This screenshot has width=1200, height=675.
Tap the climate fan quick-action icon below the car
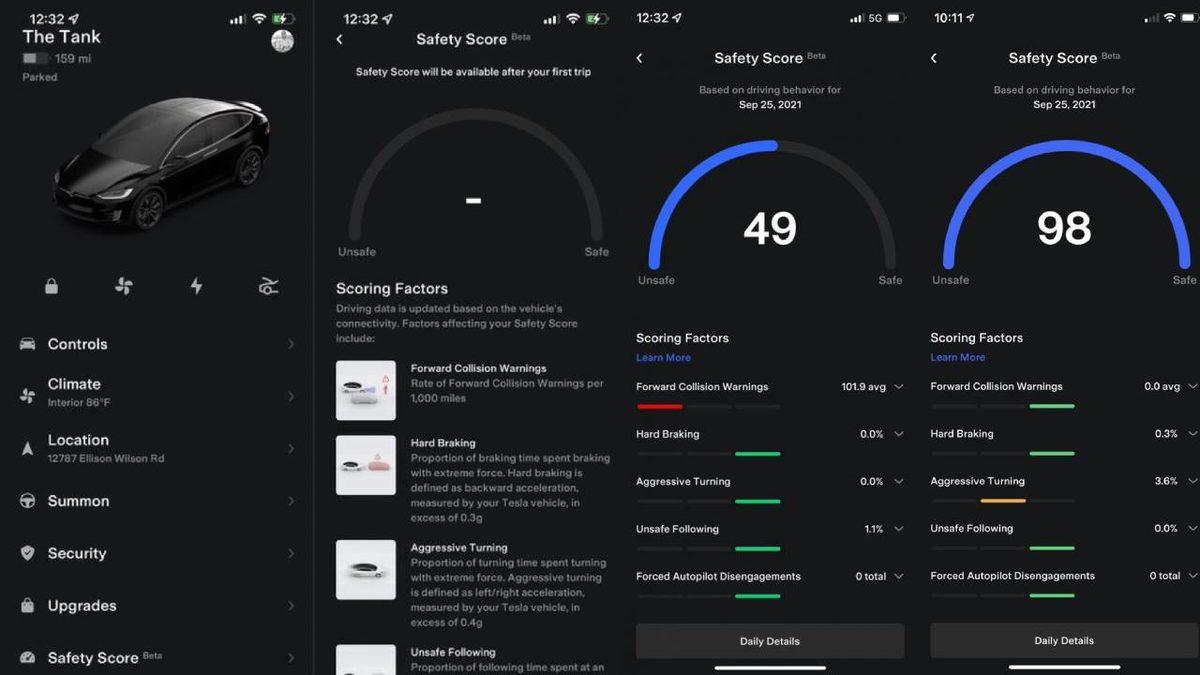point(124,287)
